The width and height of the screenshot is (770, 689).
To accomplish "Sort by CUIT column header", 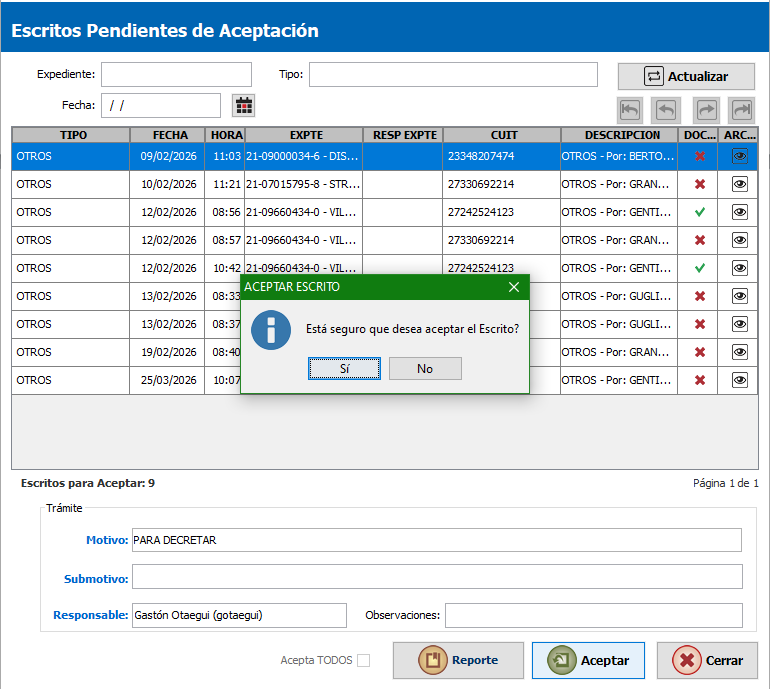I will (x=501, y=135).
